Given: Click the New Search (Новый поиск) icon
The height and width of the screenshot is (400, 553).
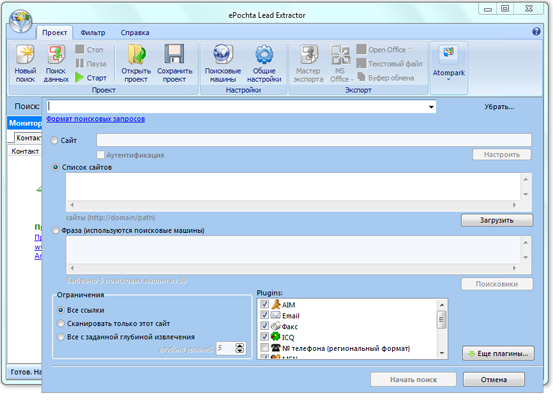Looking at the screenshot, I should point(25,55).
